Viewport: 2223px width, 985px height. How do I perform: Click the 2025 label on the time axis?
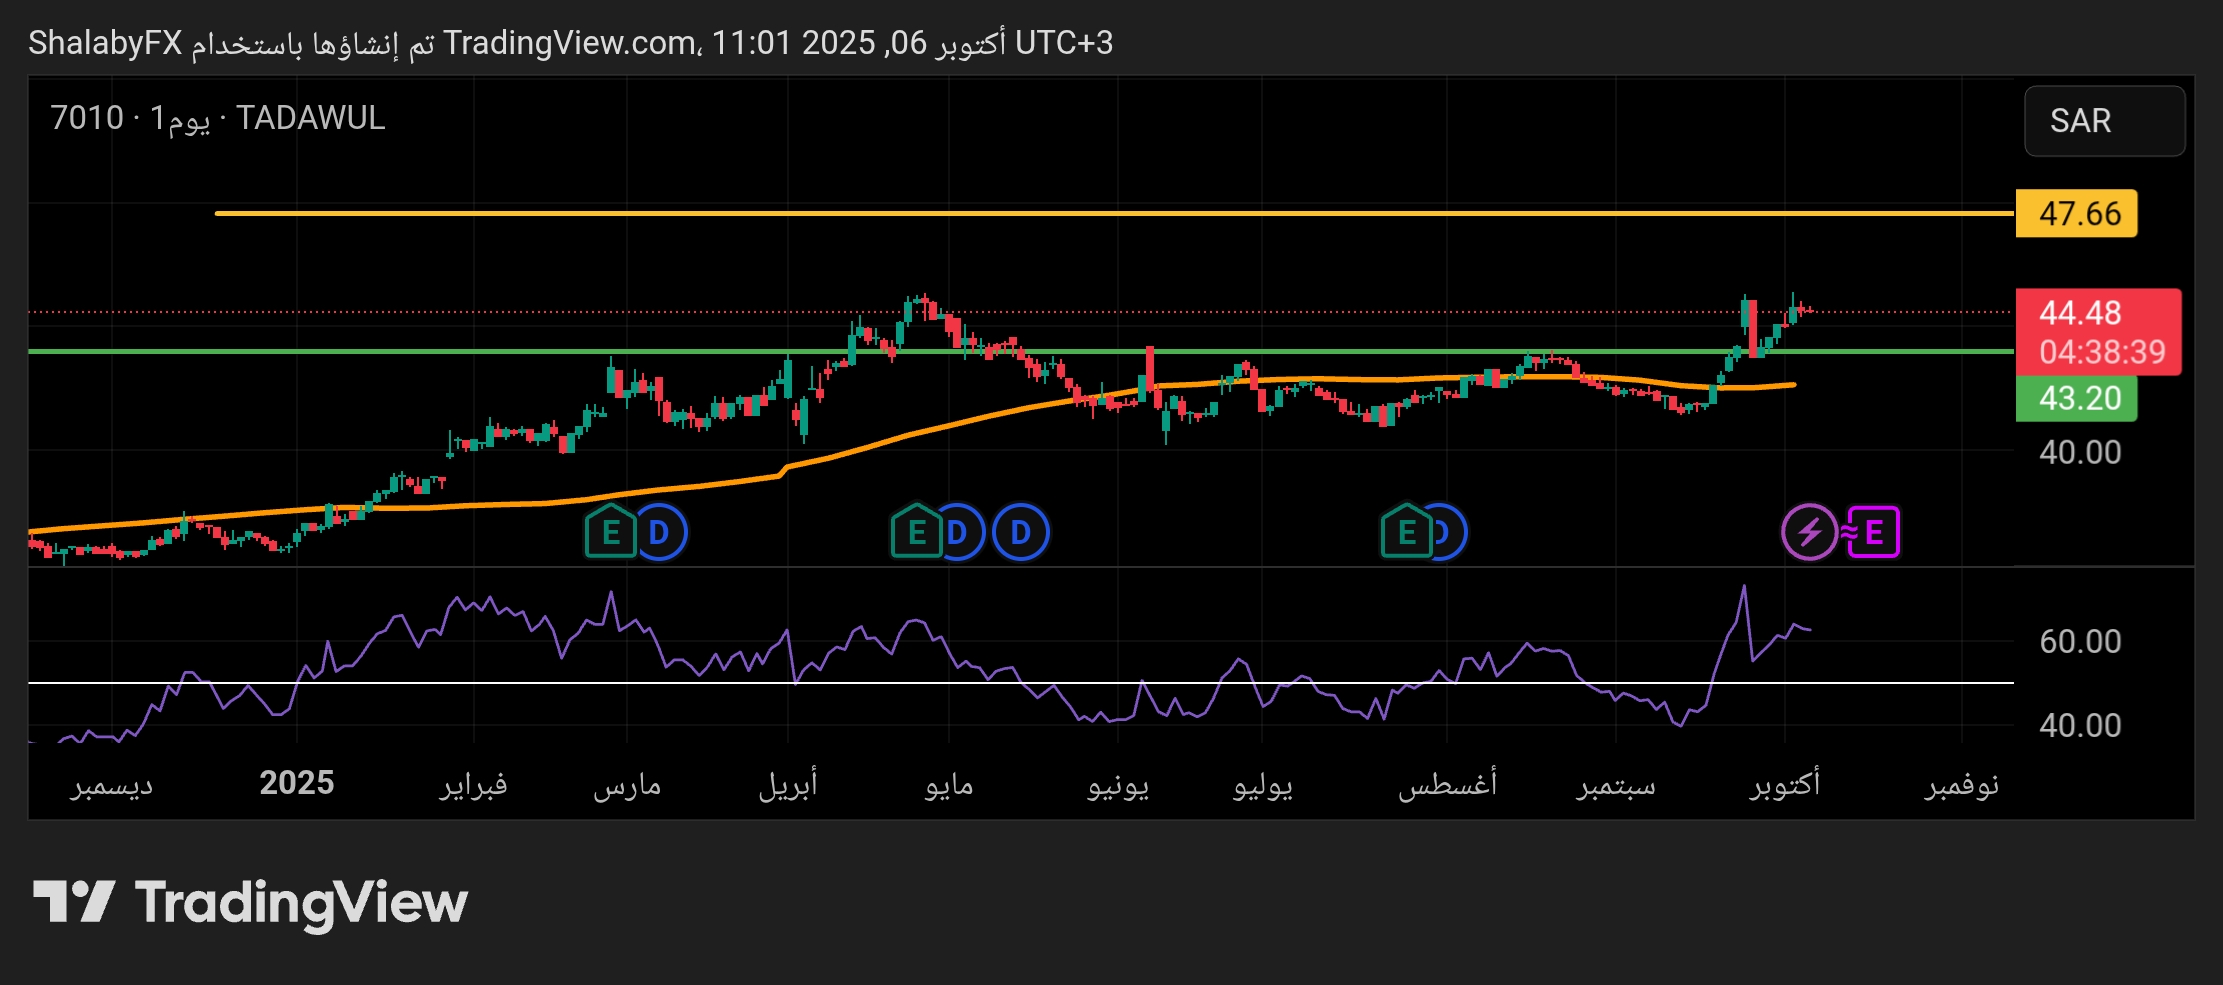[x=297, y=783]
